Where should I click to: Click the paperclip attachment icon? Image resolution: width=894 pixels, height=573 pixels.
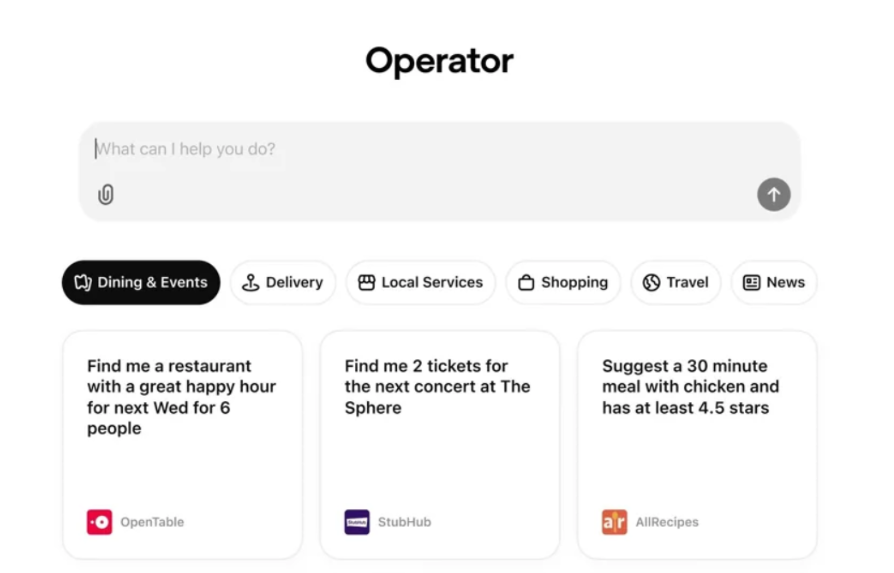tap(106, 195)
